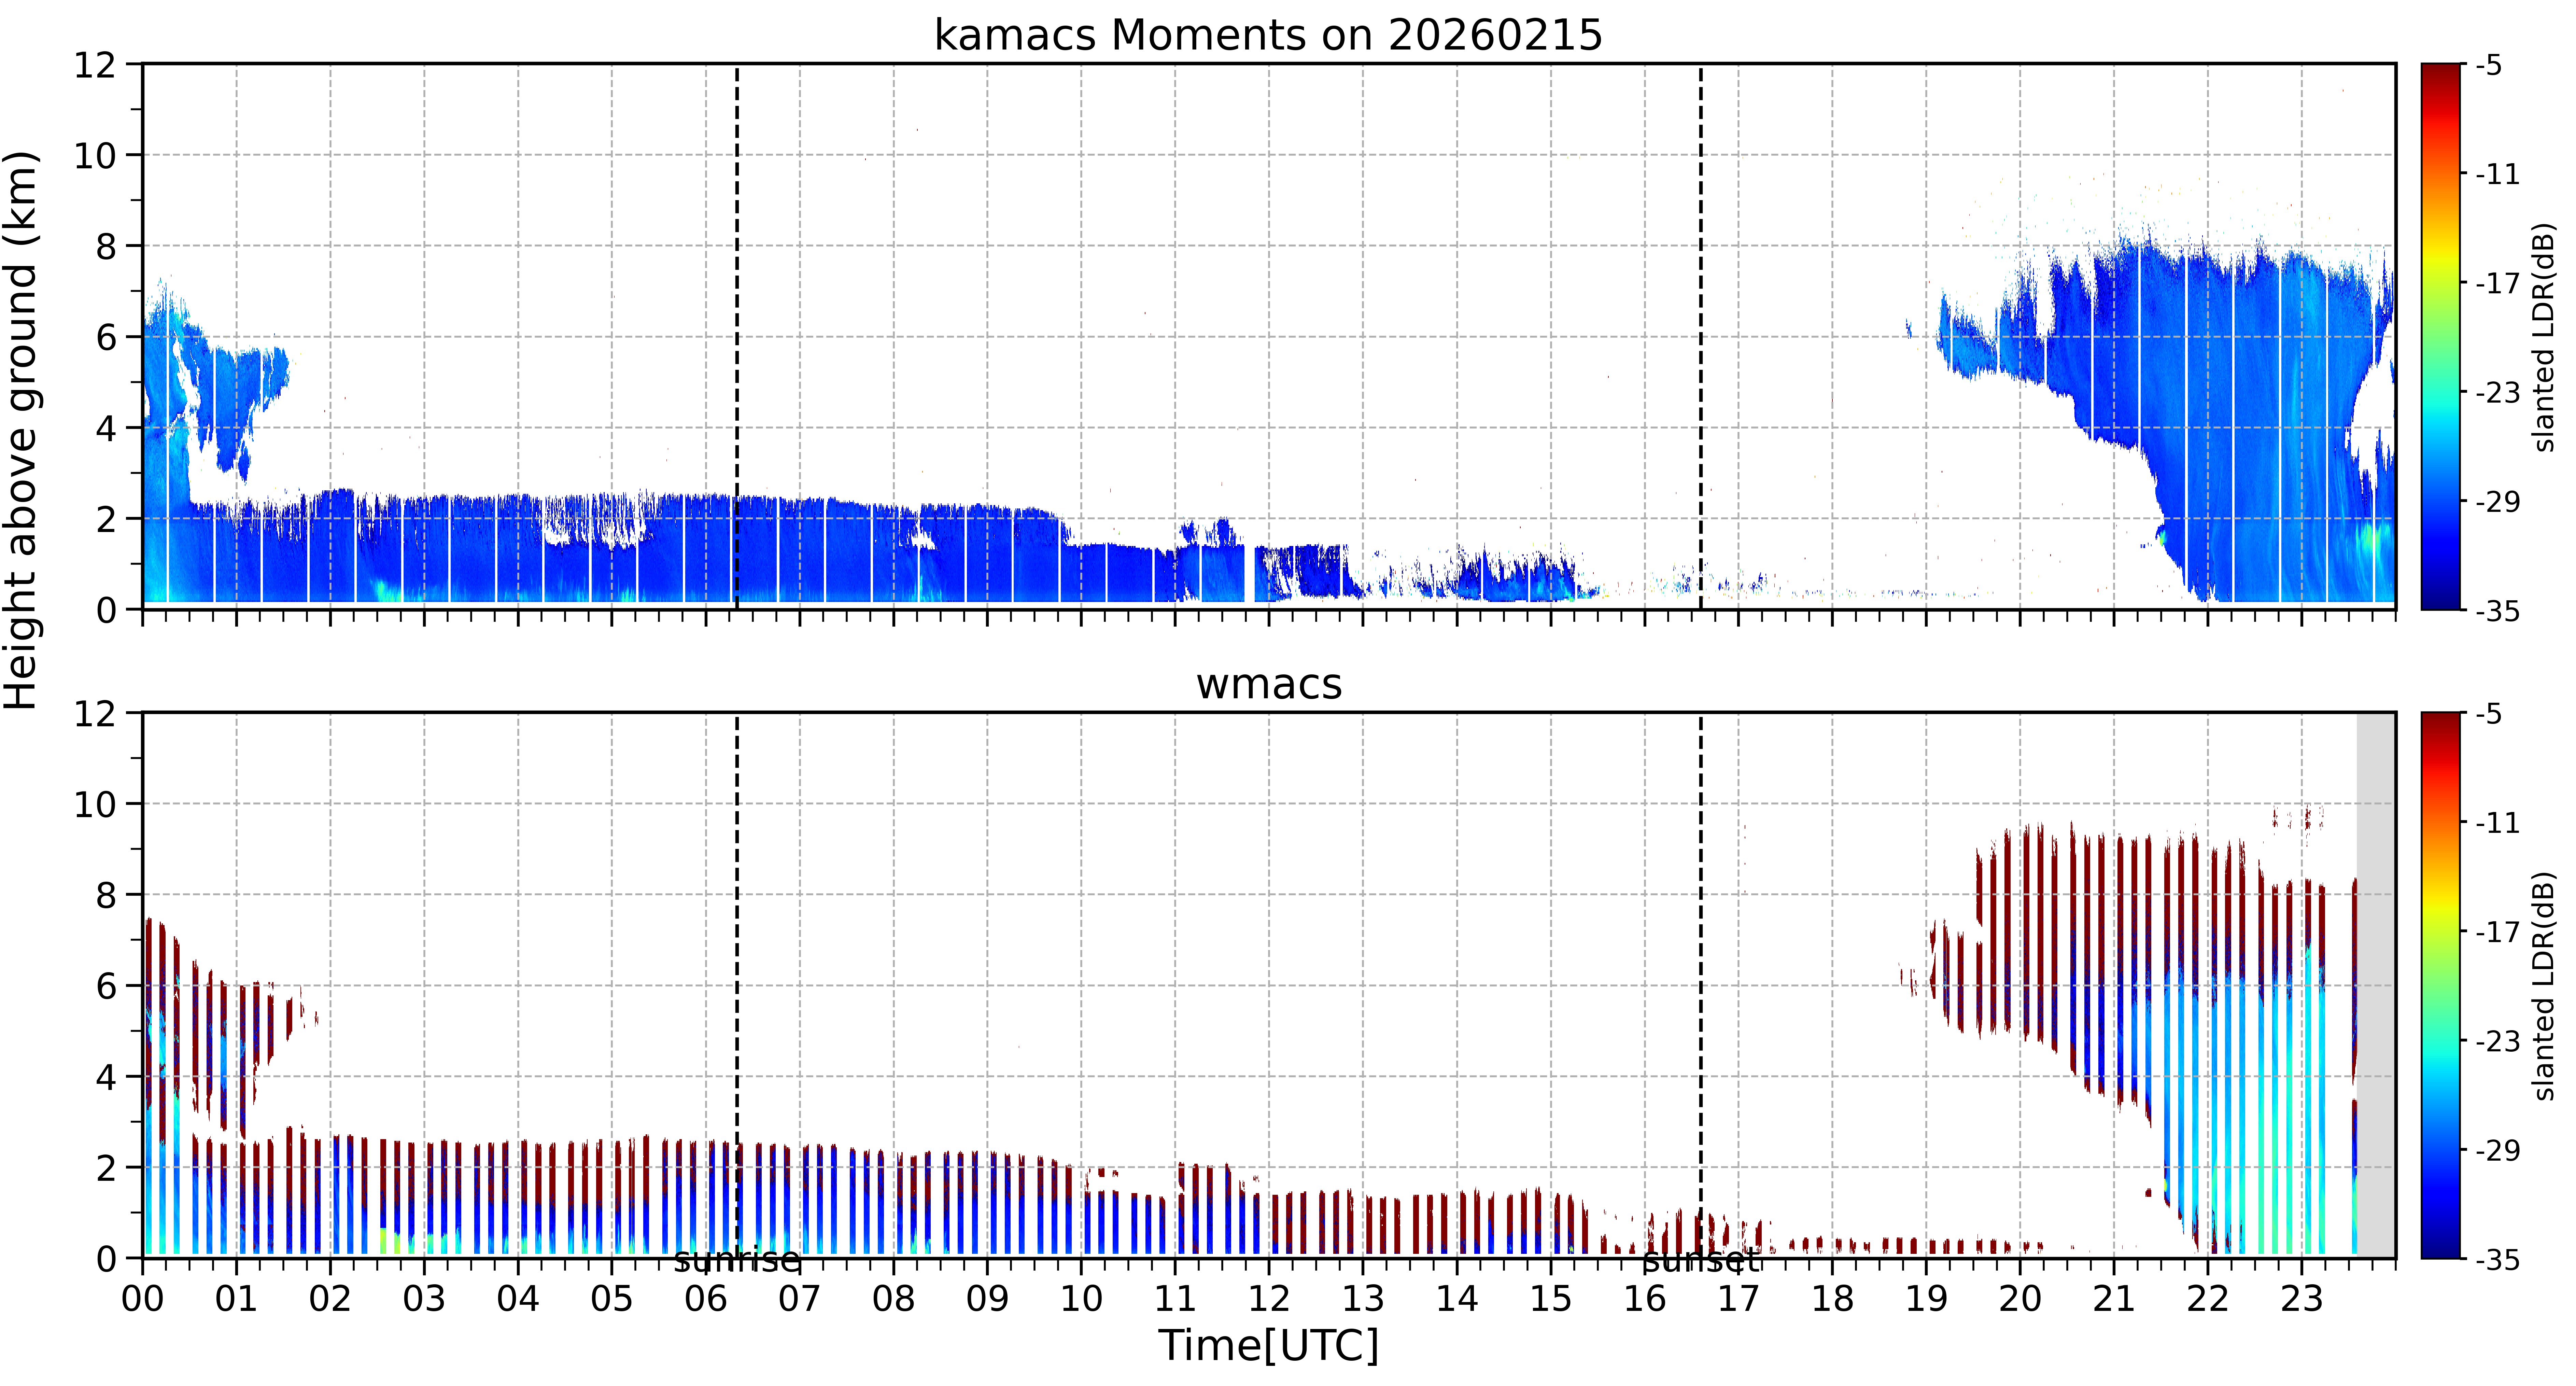The height and width of the screenshot is (1386, 2576).
Task: Click the gray shaded region in the wmacs panel
Action: [2376, 985]
